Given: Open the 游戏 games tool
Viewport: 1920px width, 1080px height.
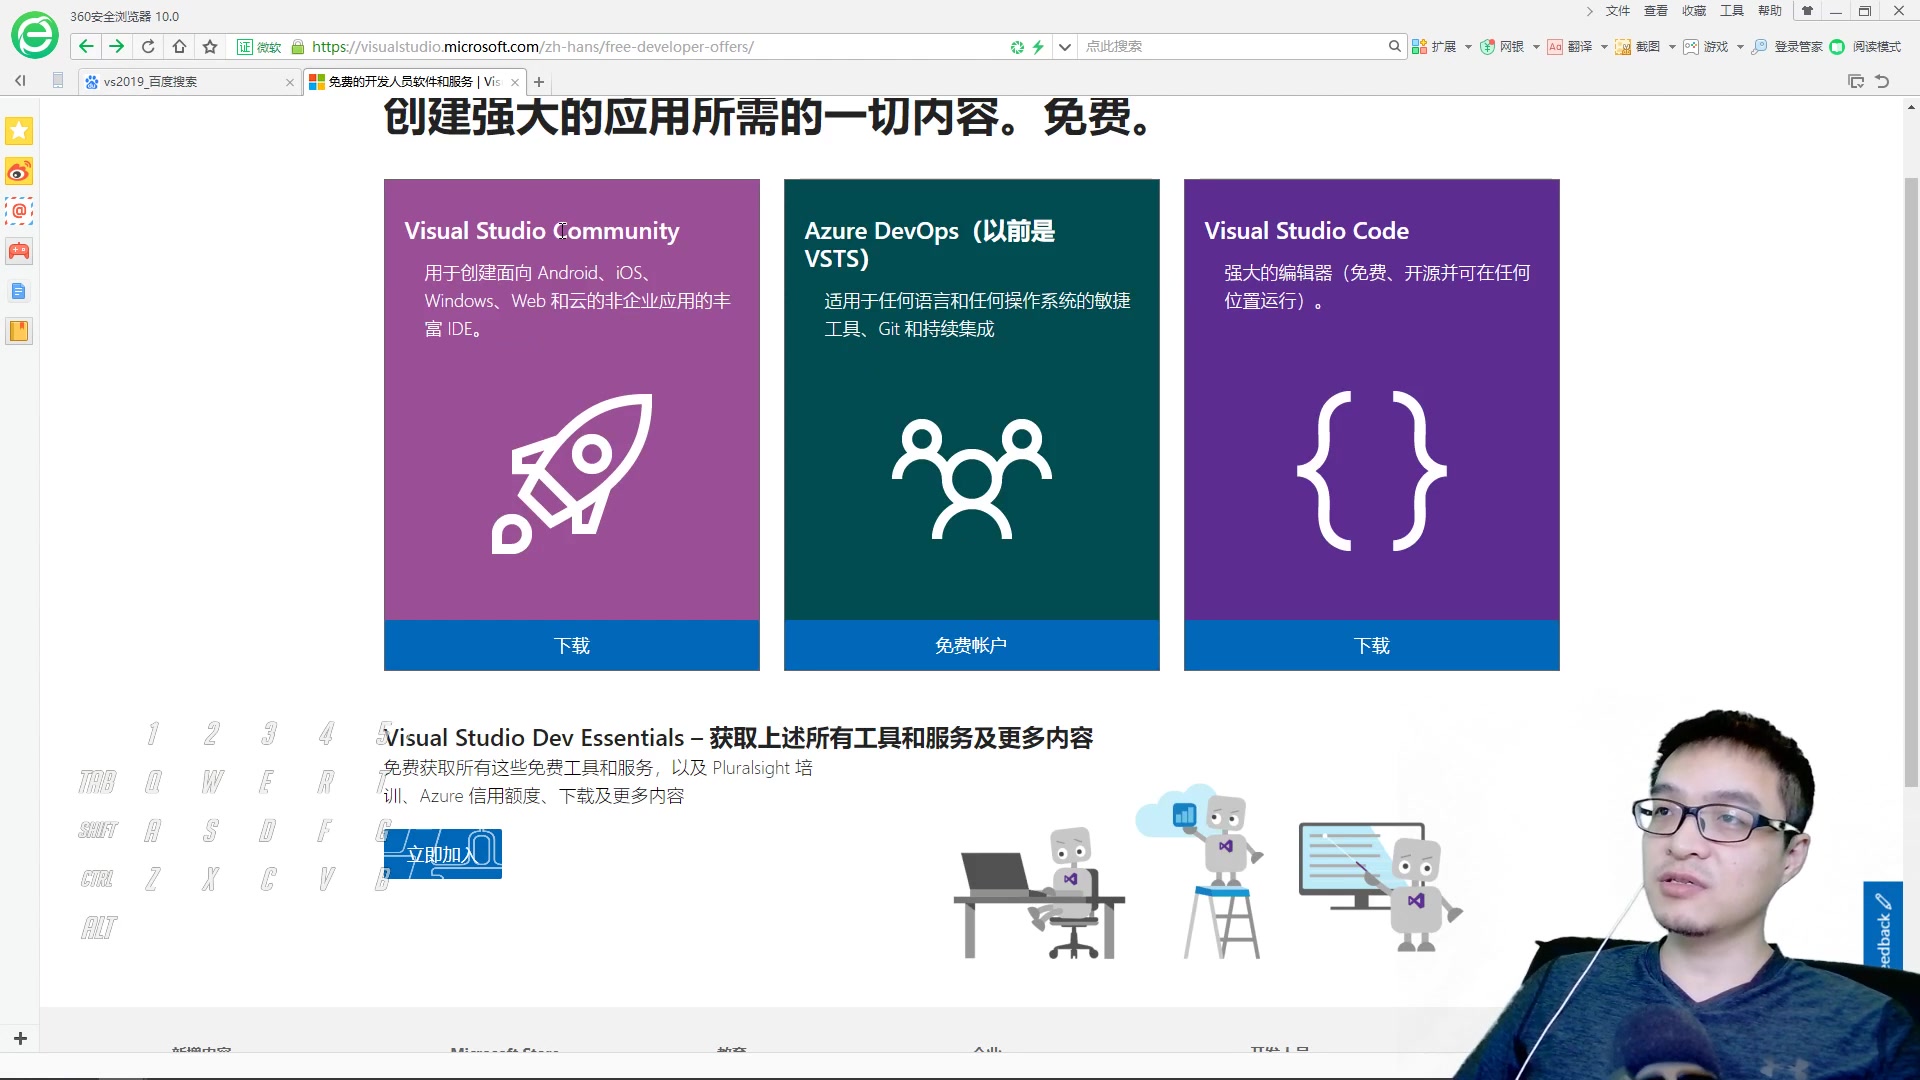Looking at the screenshot, I should tap(1706, 47).
